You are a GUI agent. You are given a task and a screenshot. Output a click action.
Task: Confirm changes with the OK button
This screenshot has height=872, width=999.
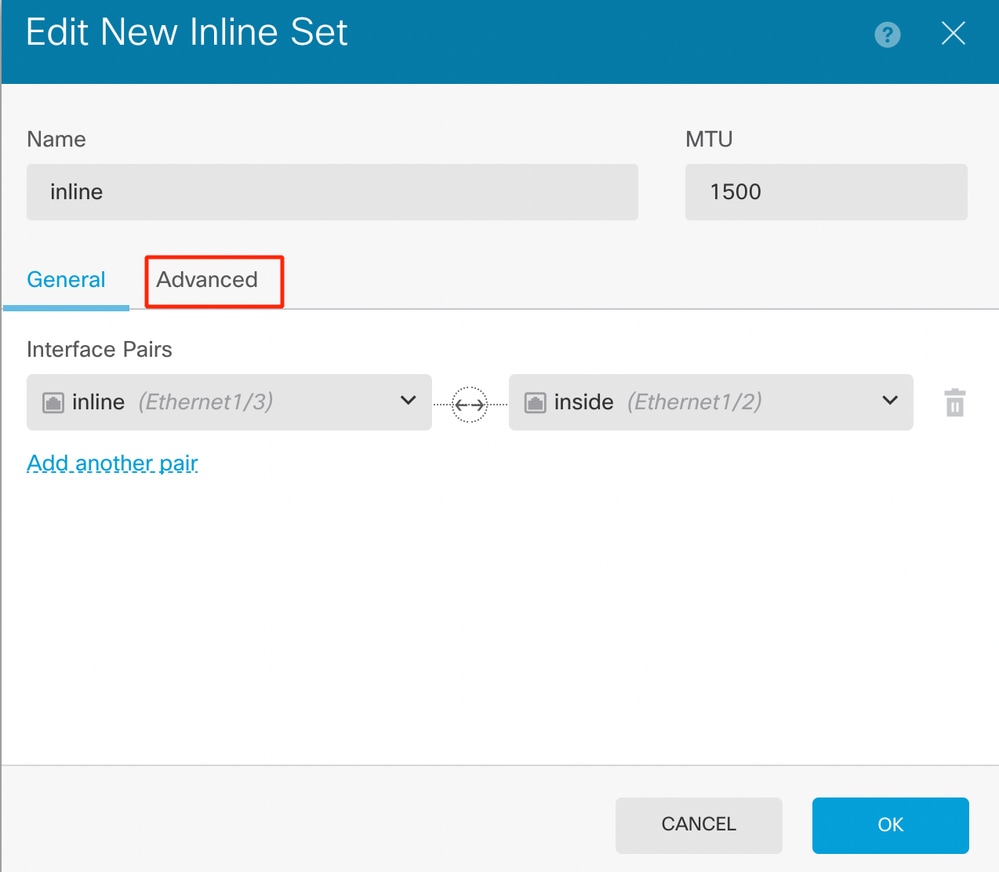[x=890, y=825]
